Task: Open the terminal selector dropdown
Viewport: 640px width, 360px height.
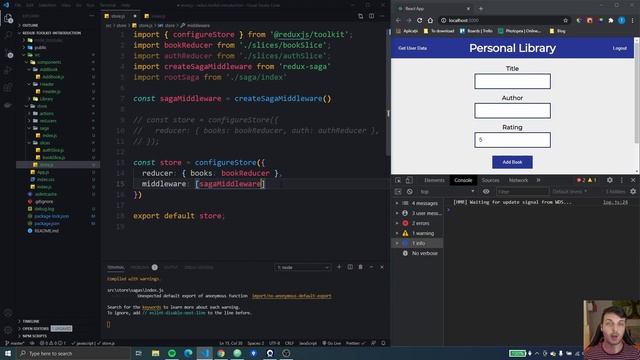Action: 303,267
